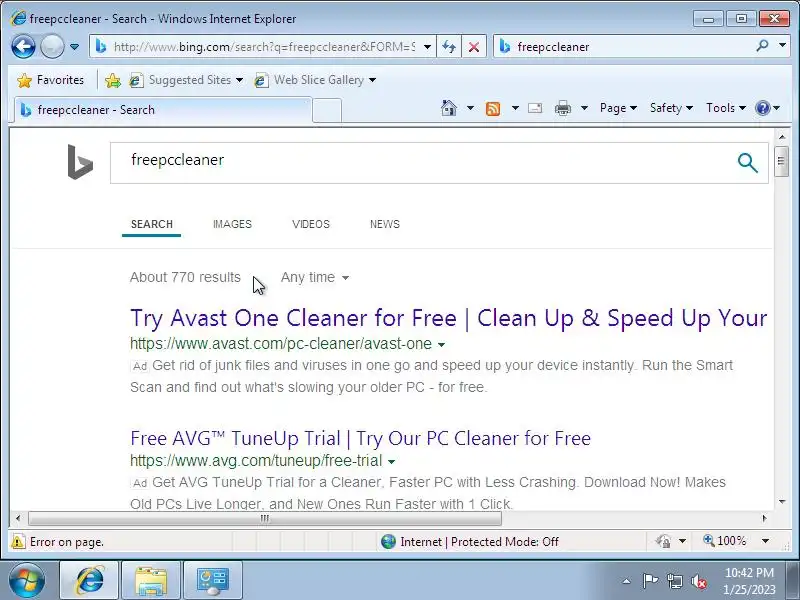
Task: Open Windows Explorer from taskbar
Action: click(151, 581)
